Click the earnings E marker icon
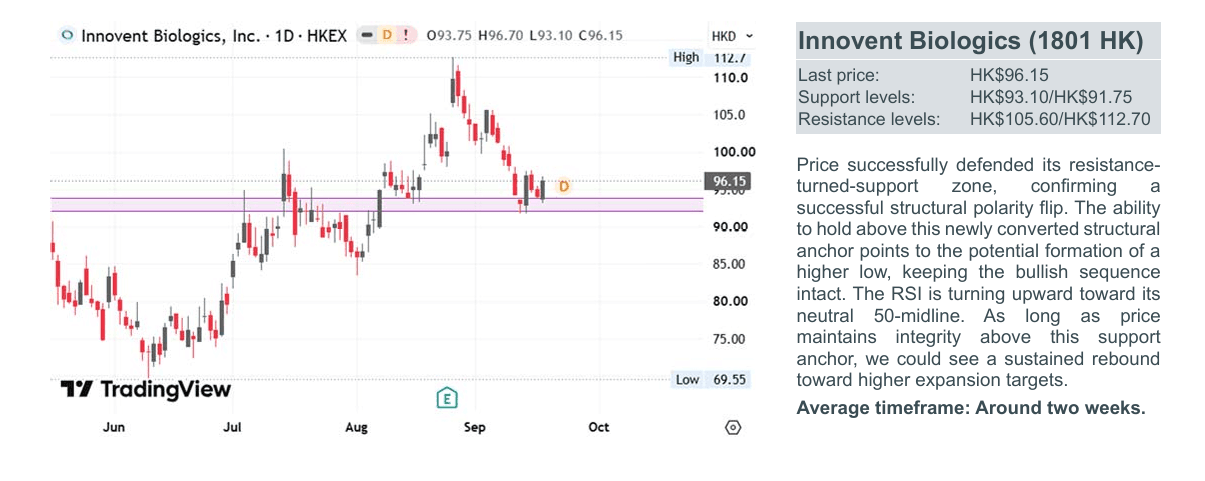 point(447,398)
